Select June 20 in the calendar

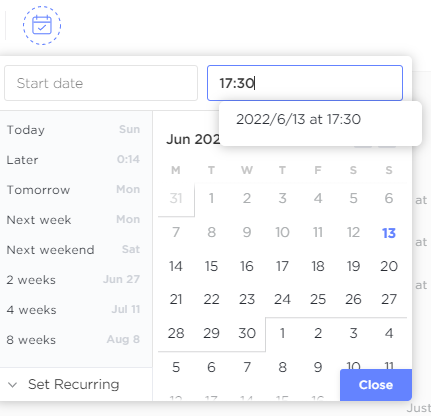[389, 266]
